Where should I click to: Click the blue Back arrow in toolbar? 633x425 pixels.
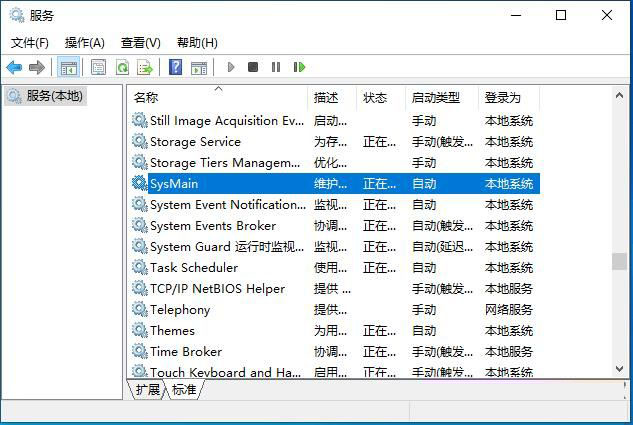[x=14, y=67]
